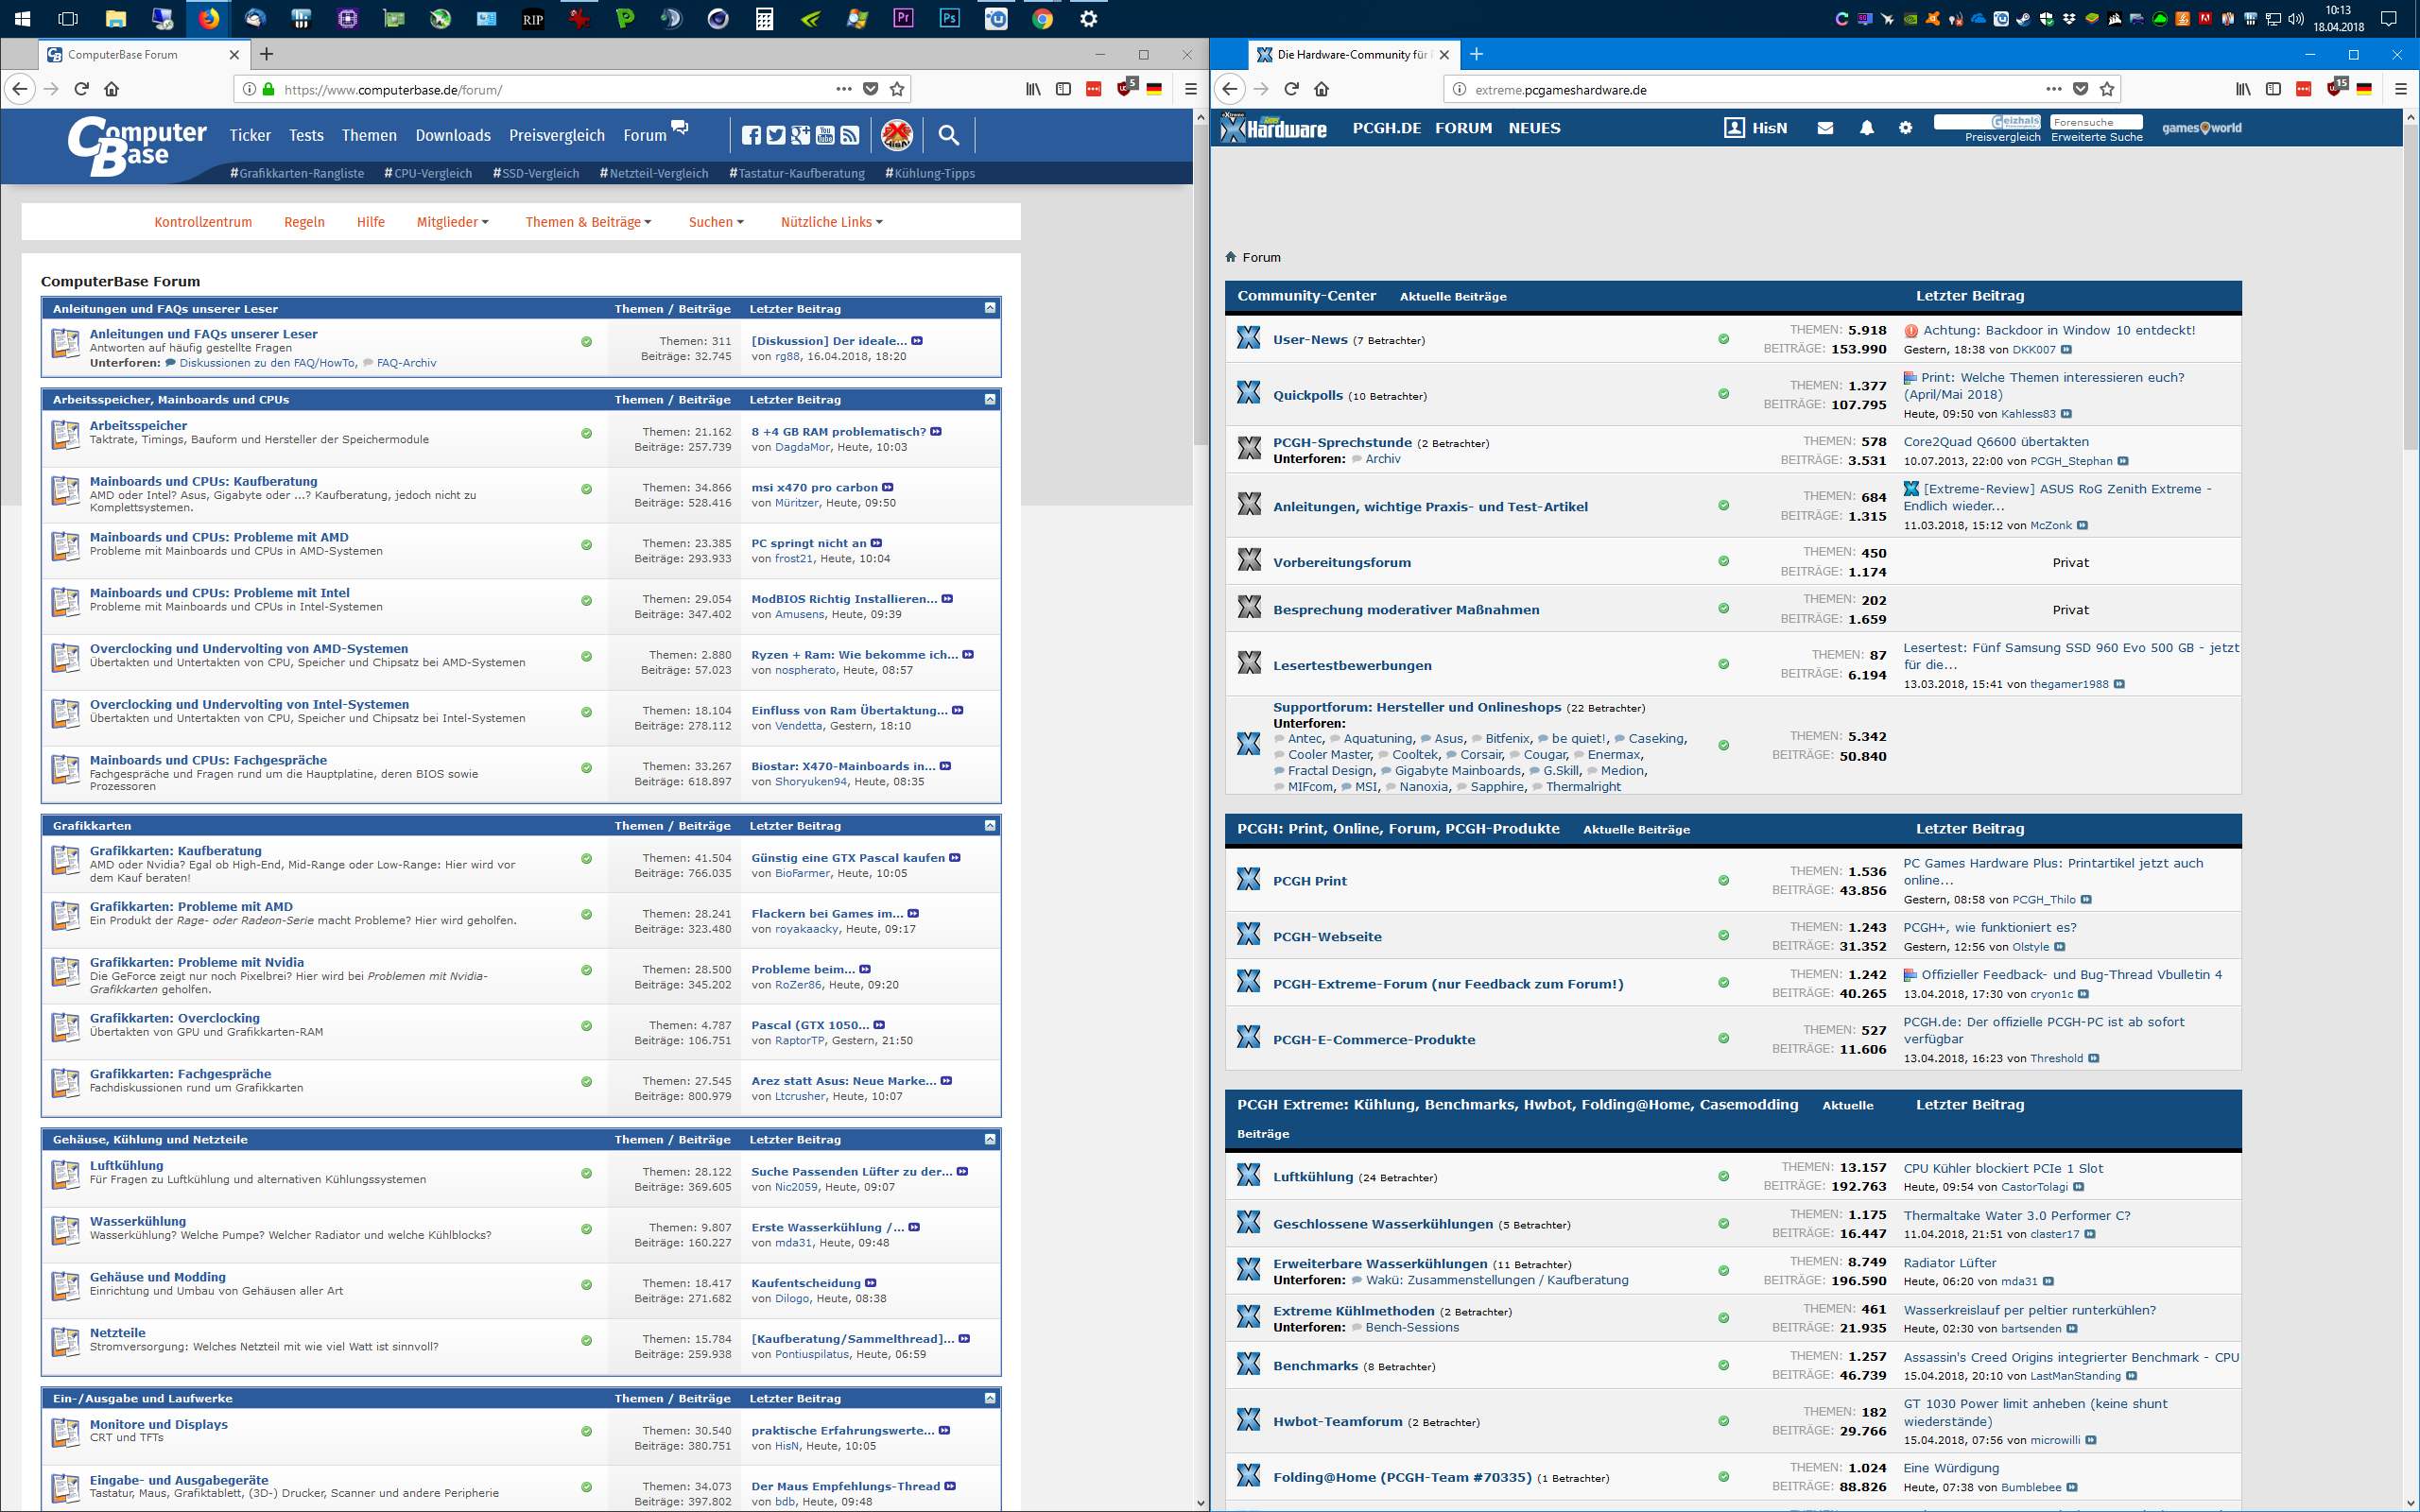This screenshot has width=2420, height=1512.
Task: Collapse the Grafikkarten forum category
Action: (x=989, y=825)
